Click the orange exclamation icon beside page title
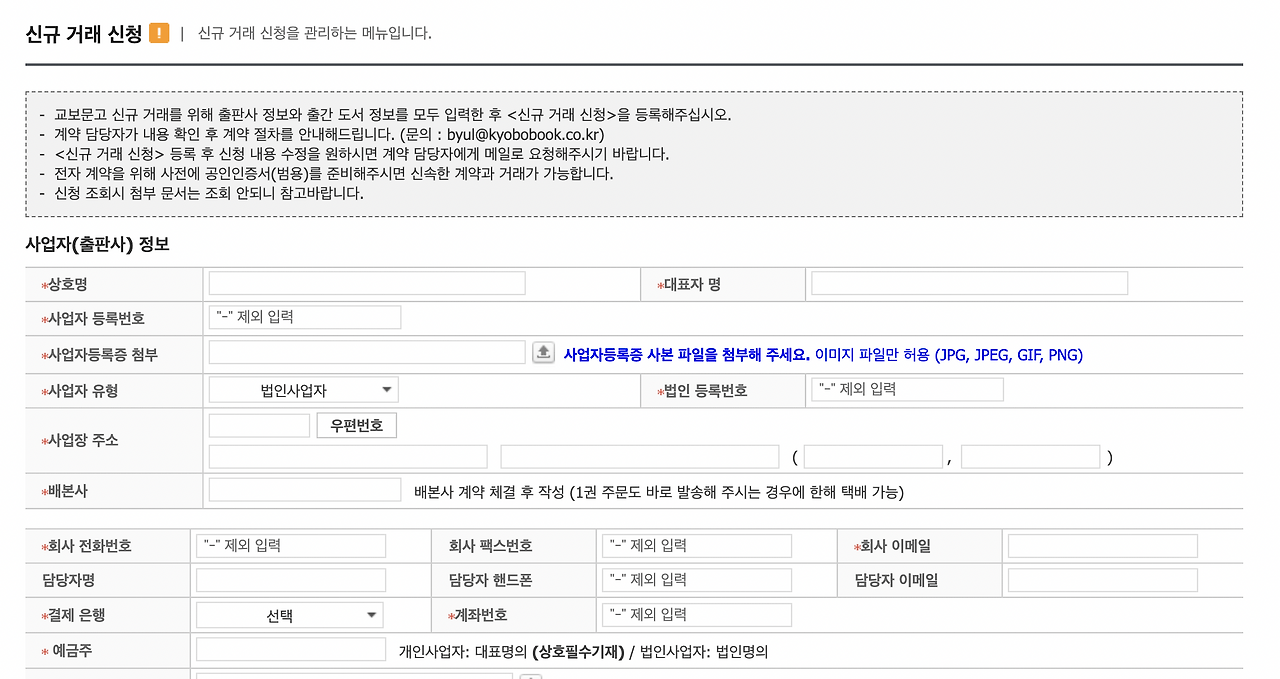 [x=156, y=31]
